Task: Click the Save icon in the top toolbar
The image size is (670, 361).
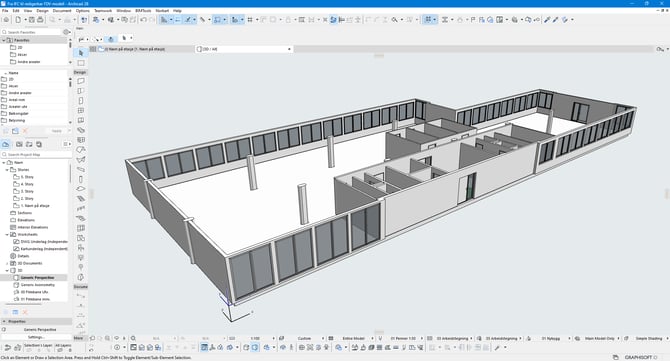Action: pos(32,20)
